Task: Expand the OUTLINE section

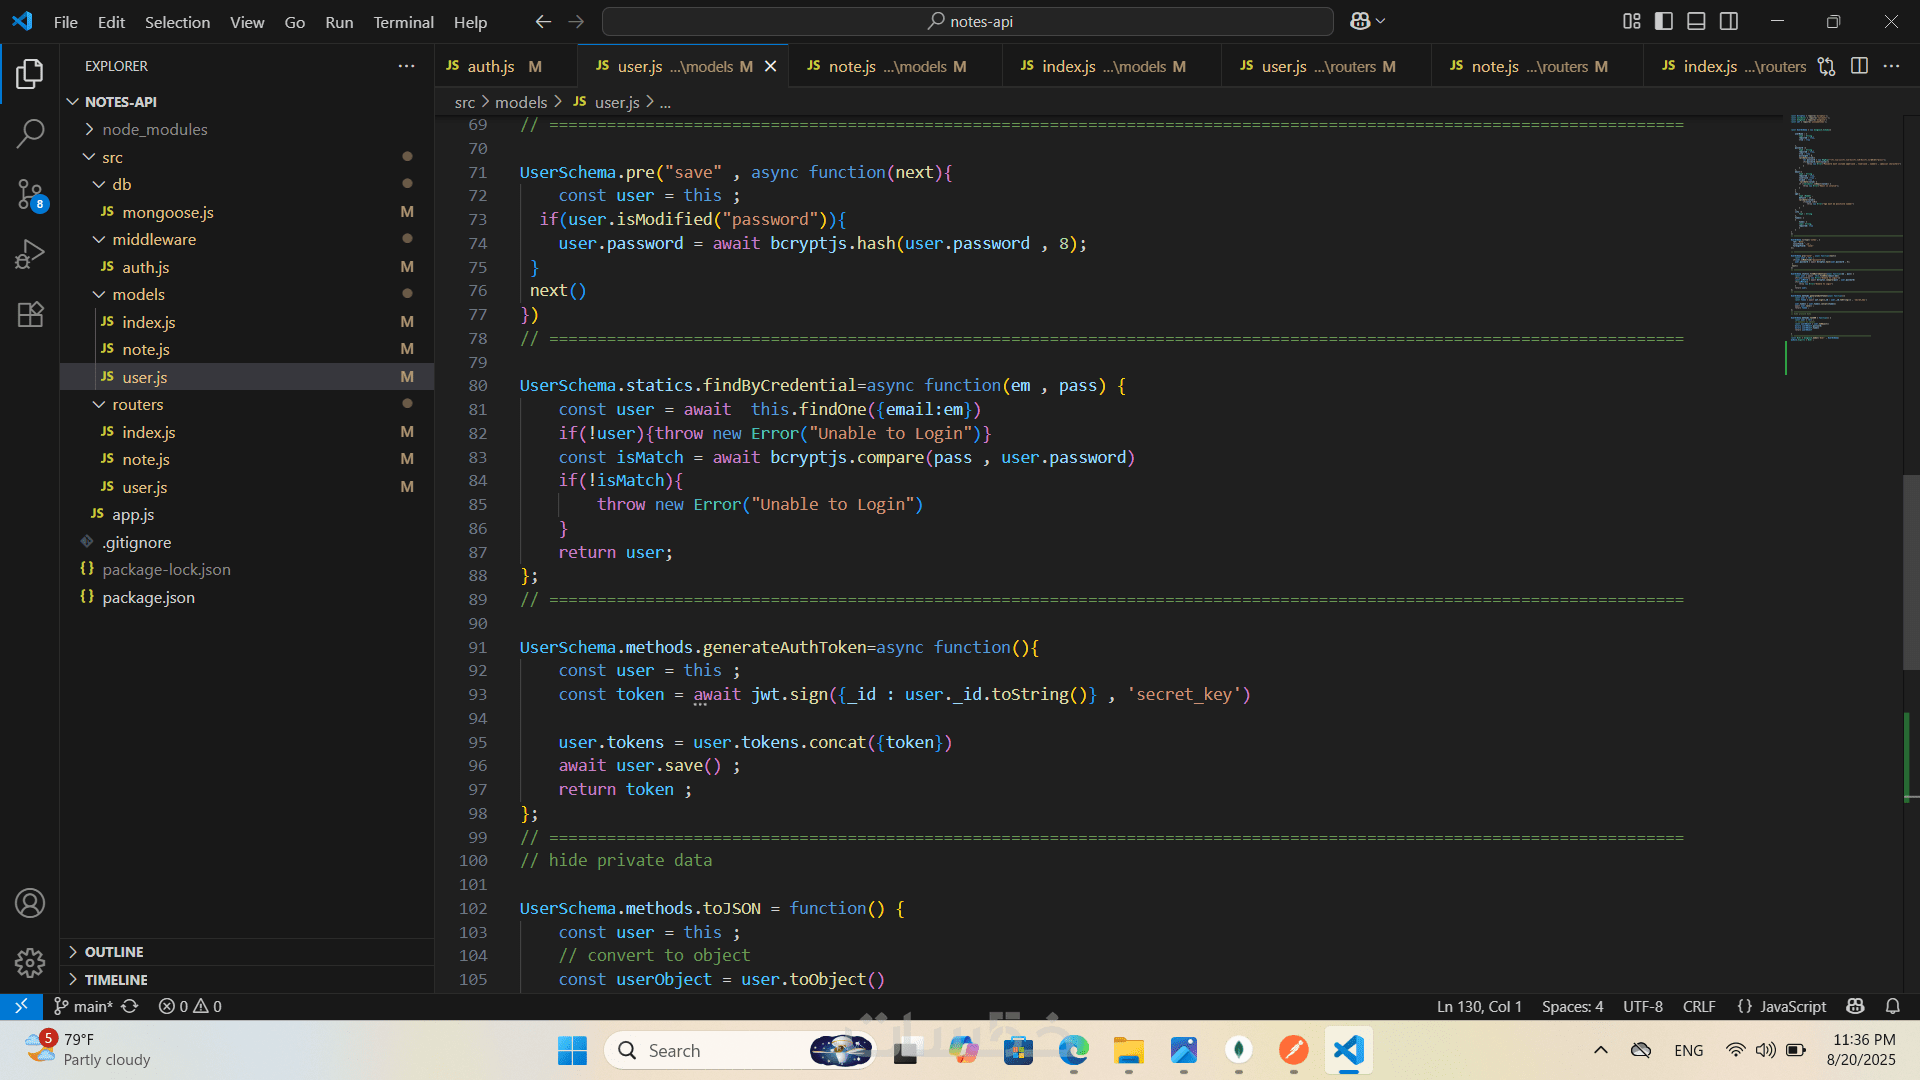Action: click(x=114, y=952)
